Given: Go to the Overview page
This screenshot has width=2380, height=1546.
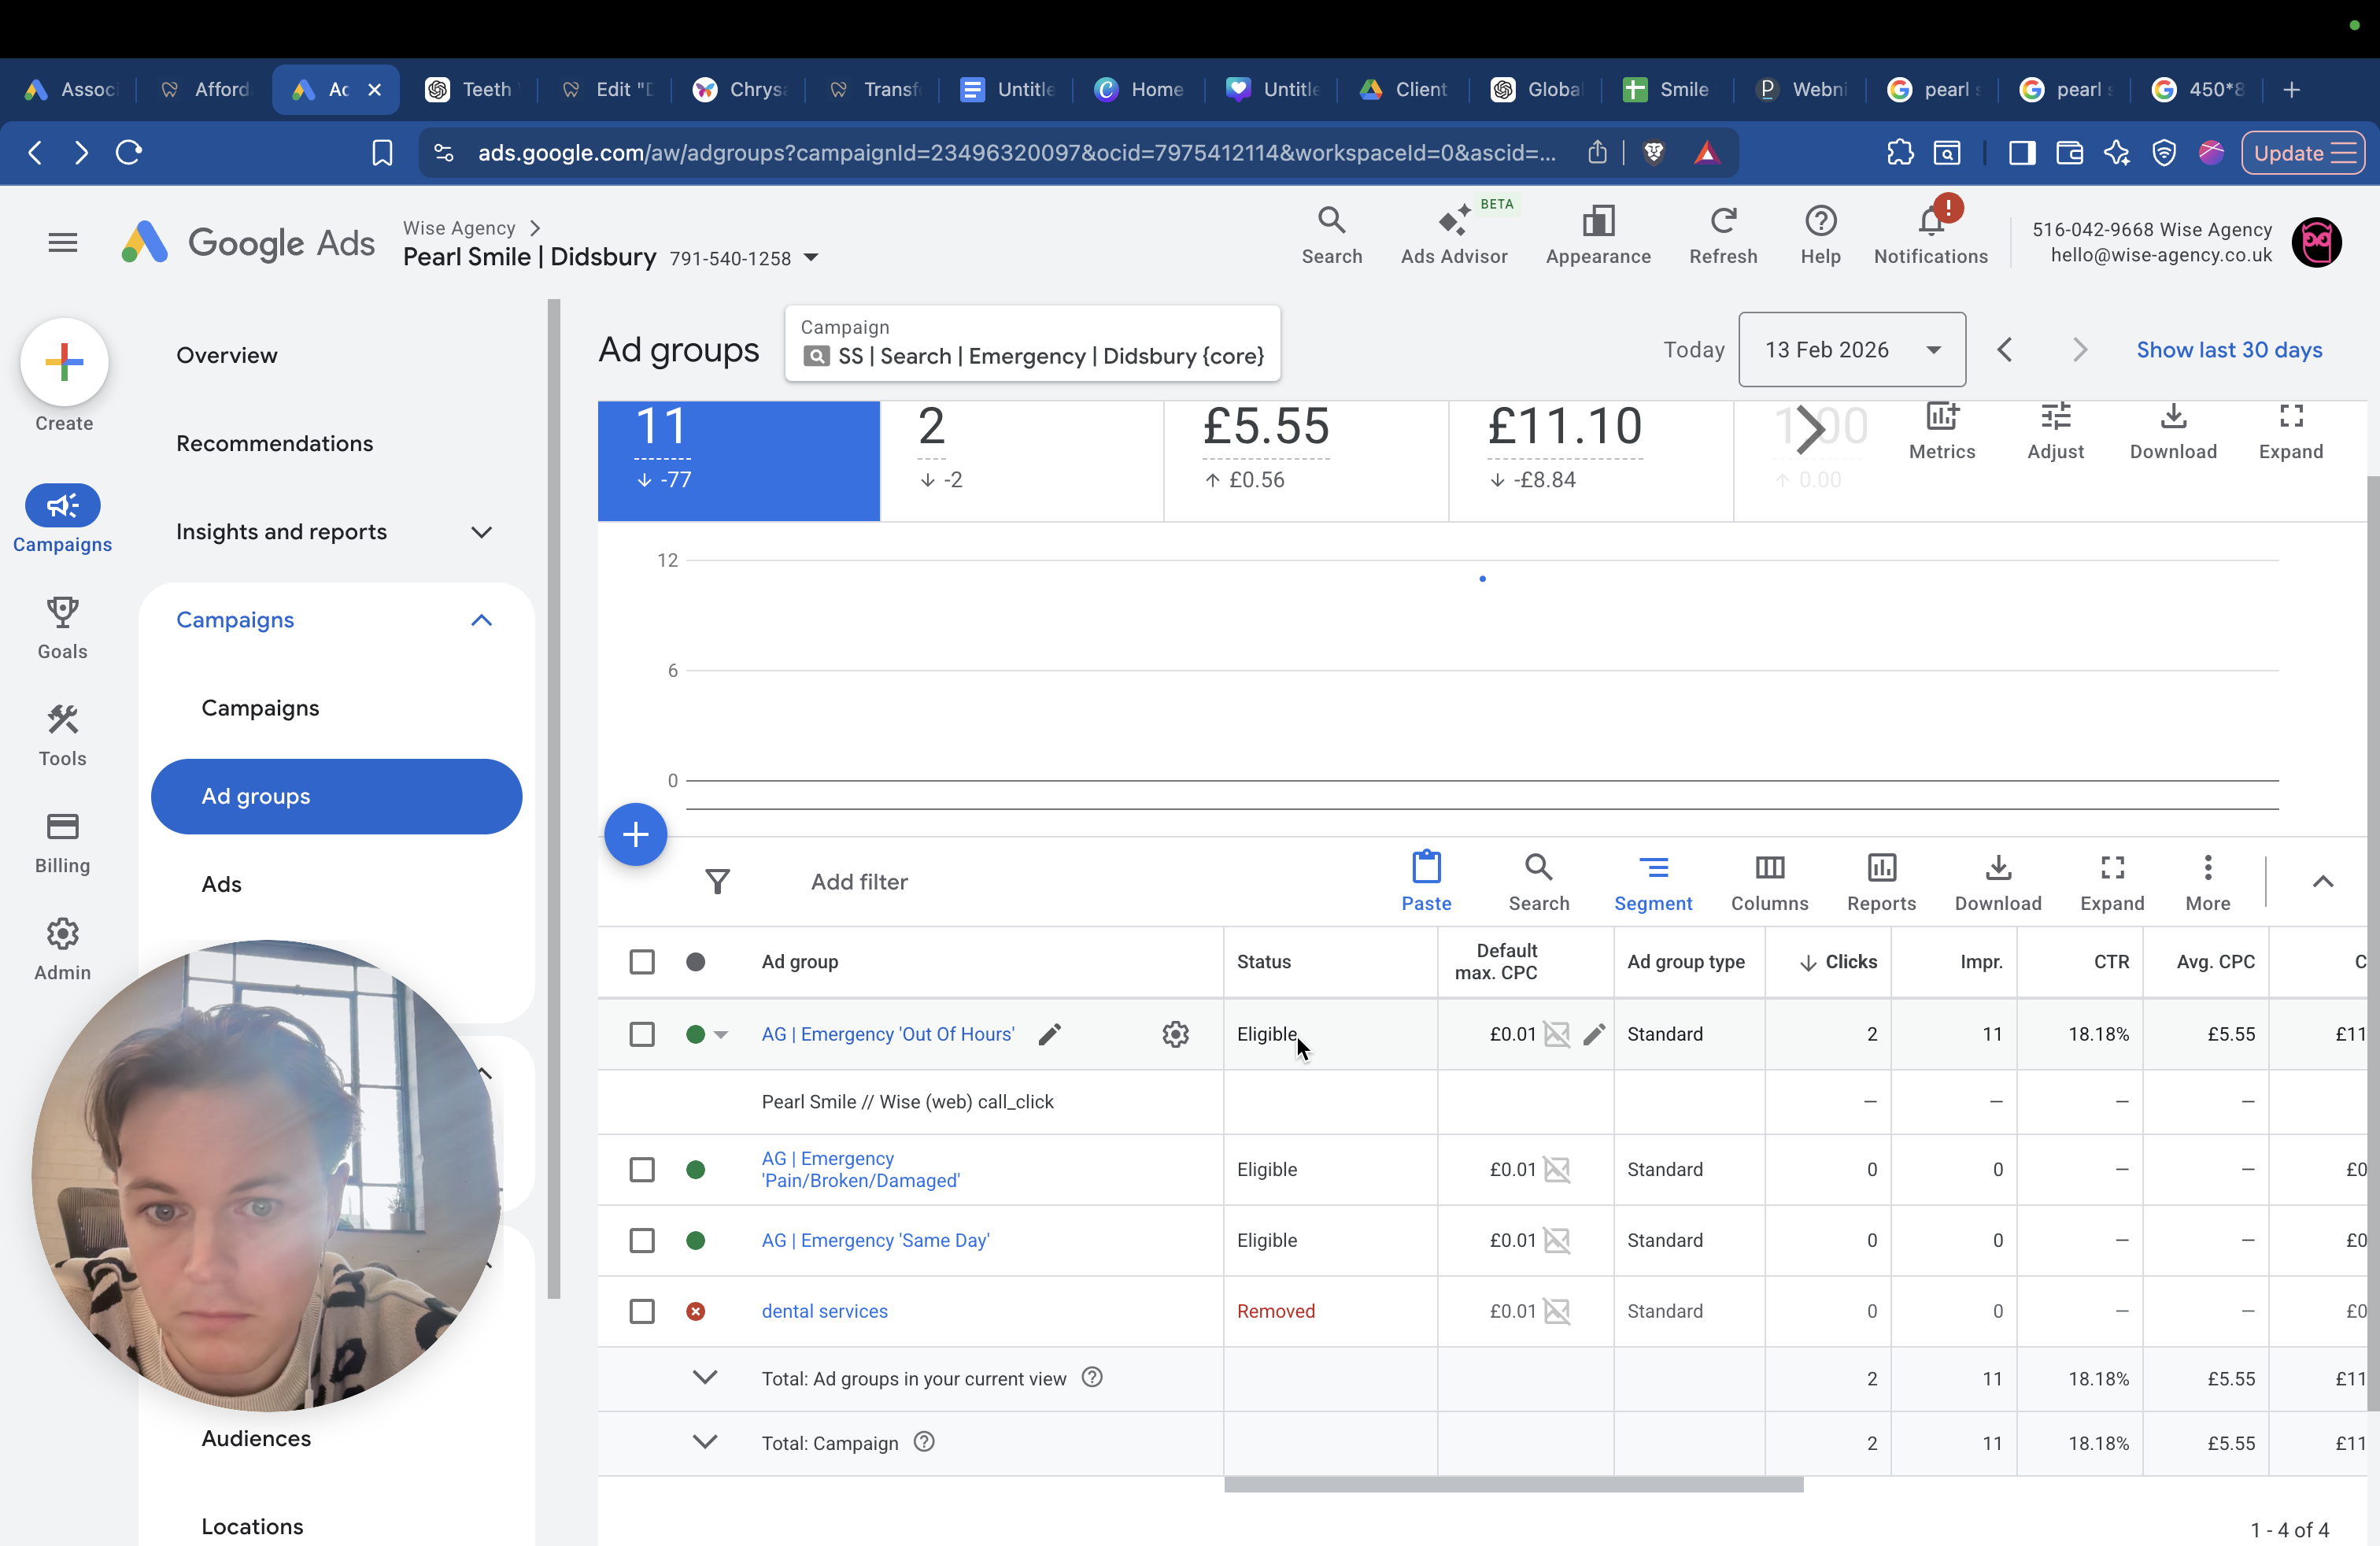Looking at the screenshot, I should pyautogui.click(x=227, y=355).
